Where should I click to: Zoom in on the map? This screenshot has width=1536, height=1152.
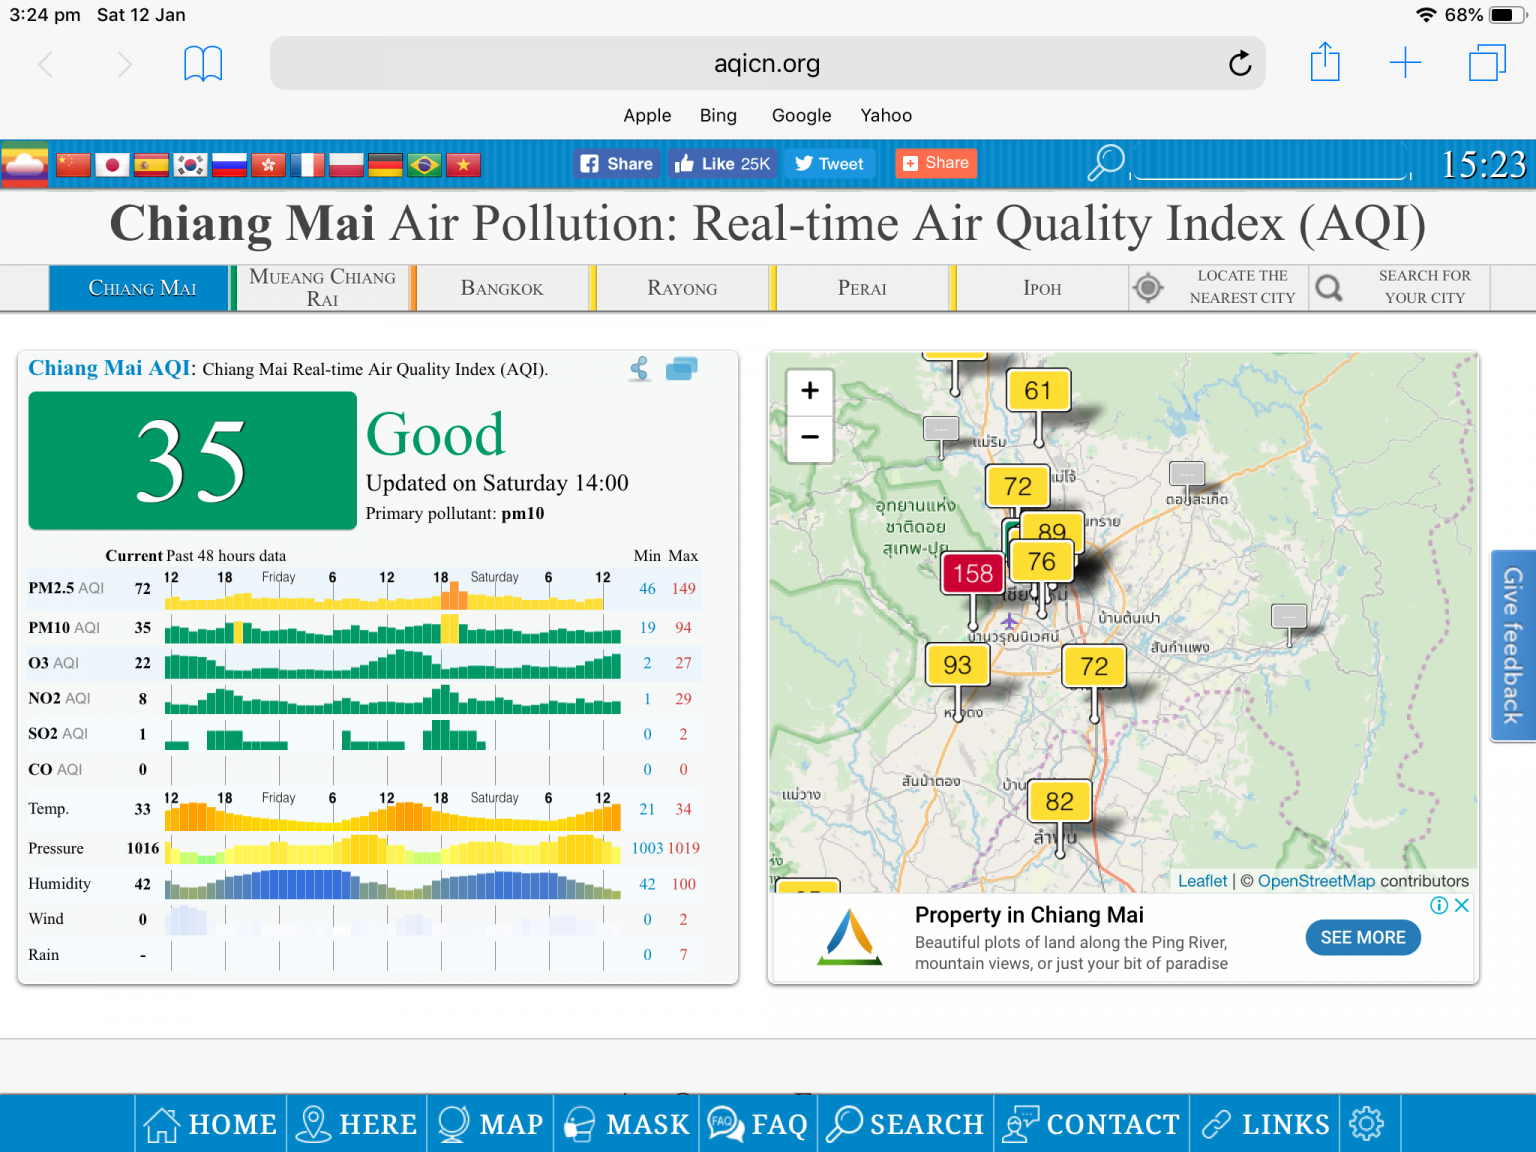(810, 391)
